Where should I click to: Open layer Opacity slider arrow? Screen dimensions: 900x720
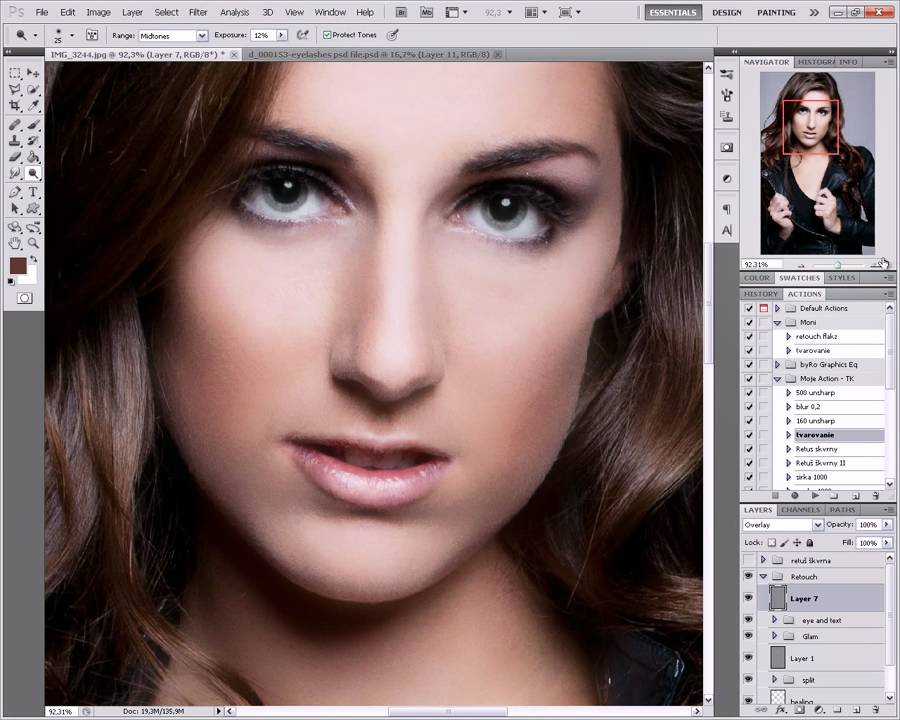(x=887, y=524)
